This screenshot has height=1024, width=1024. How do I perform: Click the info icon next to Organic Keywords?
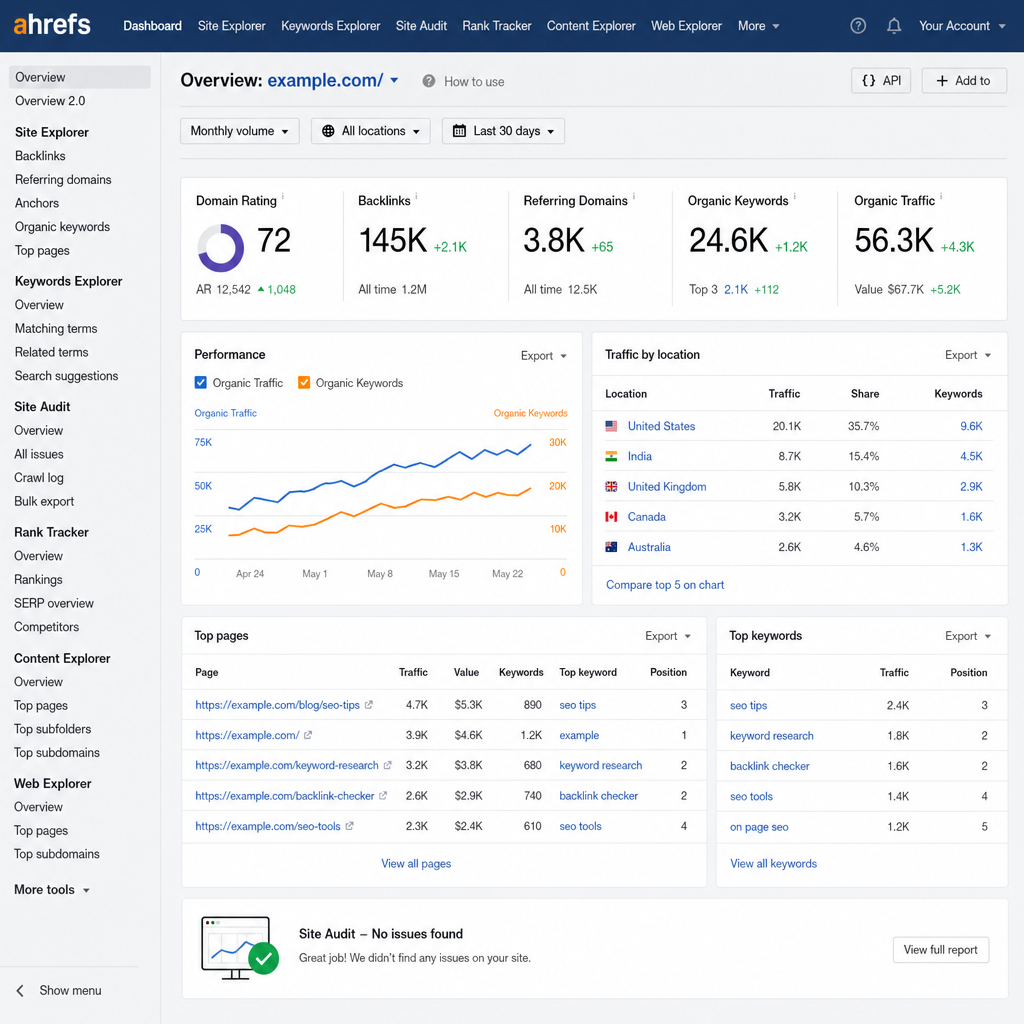point(795,195)
